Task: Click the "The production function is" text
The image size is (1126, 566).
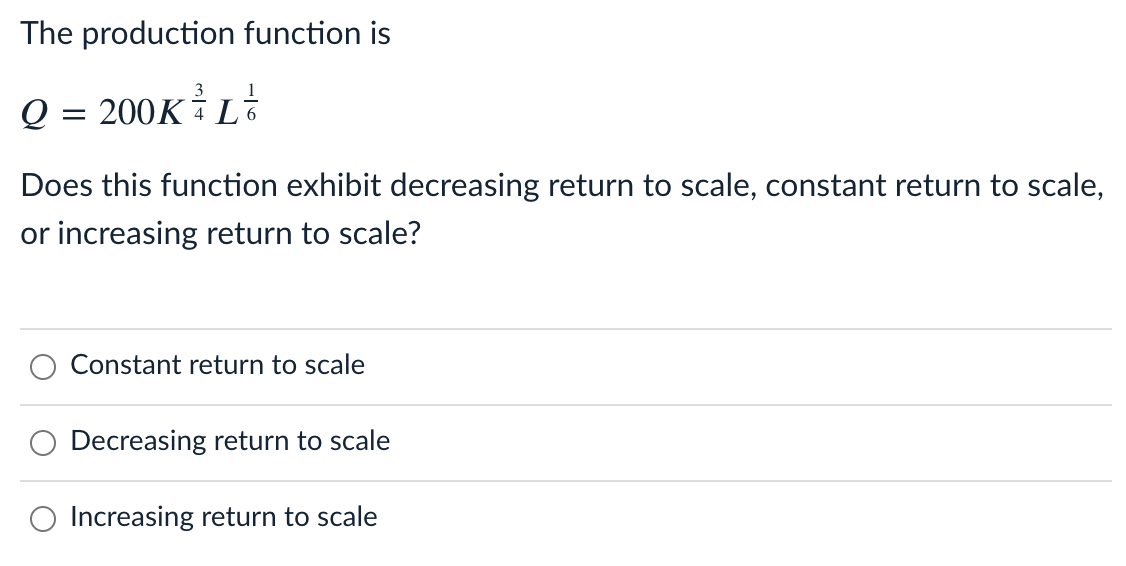Action: tap(206, 34)
